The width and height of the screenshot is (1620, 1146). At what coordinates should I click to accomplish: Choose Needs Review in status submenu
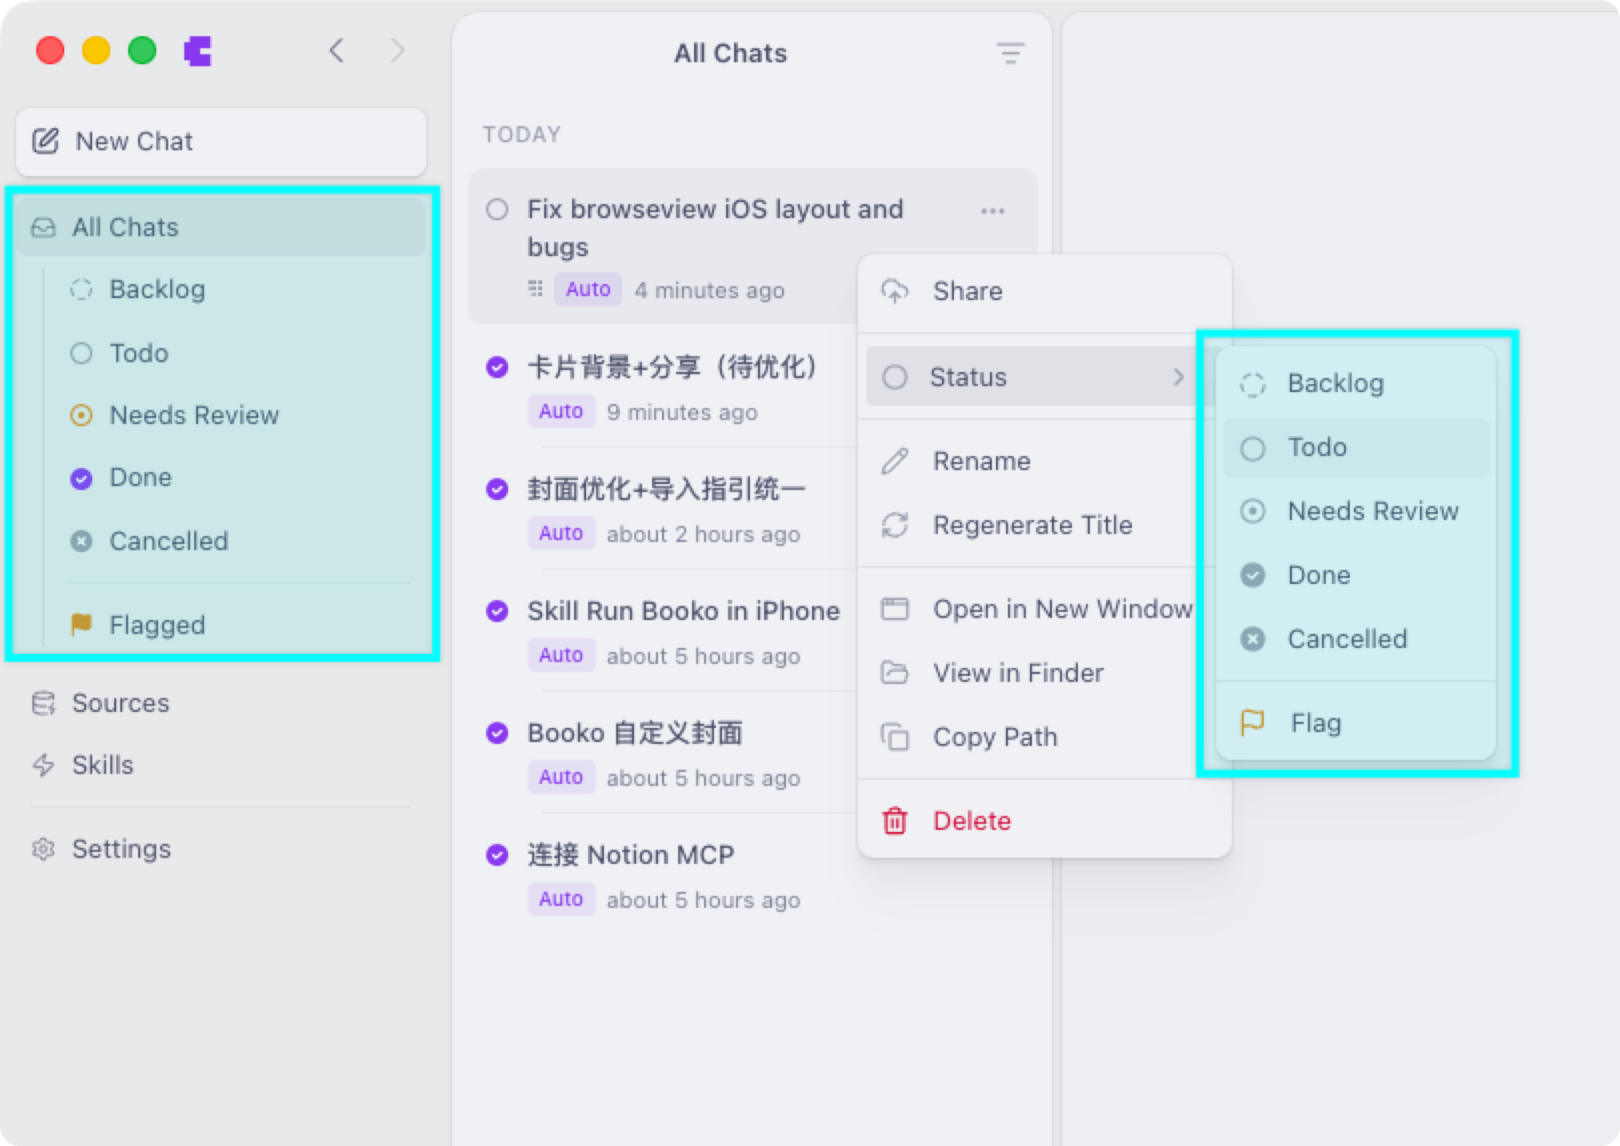pyautogui.click(x=1372, y=512)
